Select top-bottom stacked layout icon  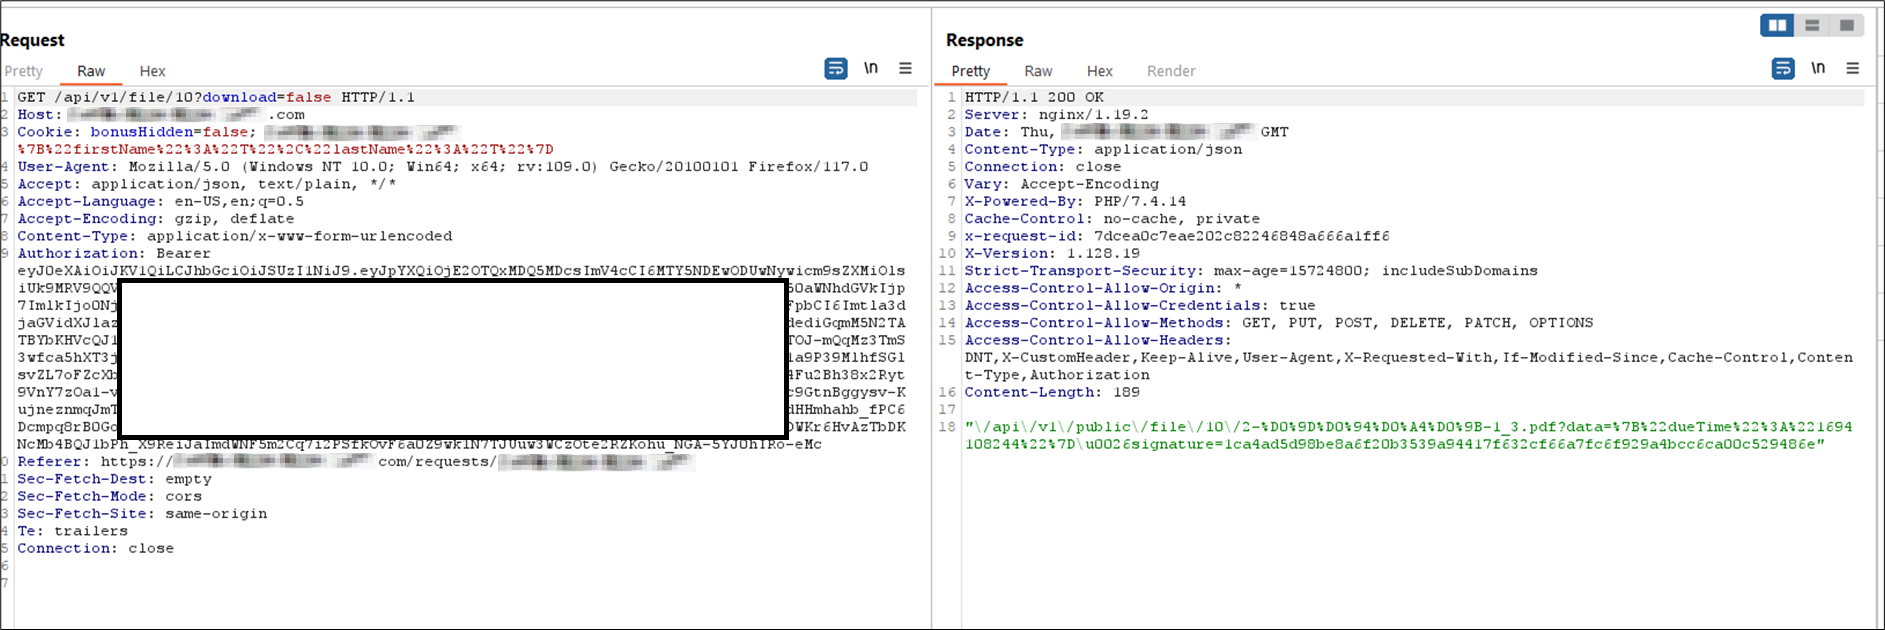point(1812,25)
